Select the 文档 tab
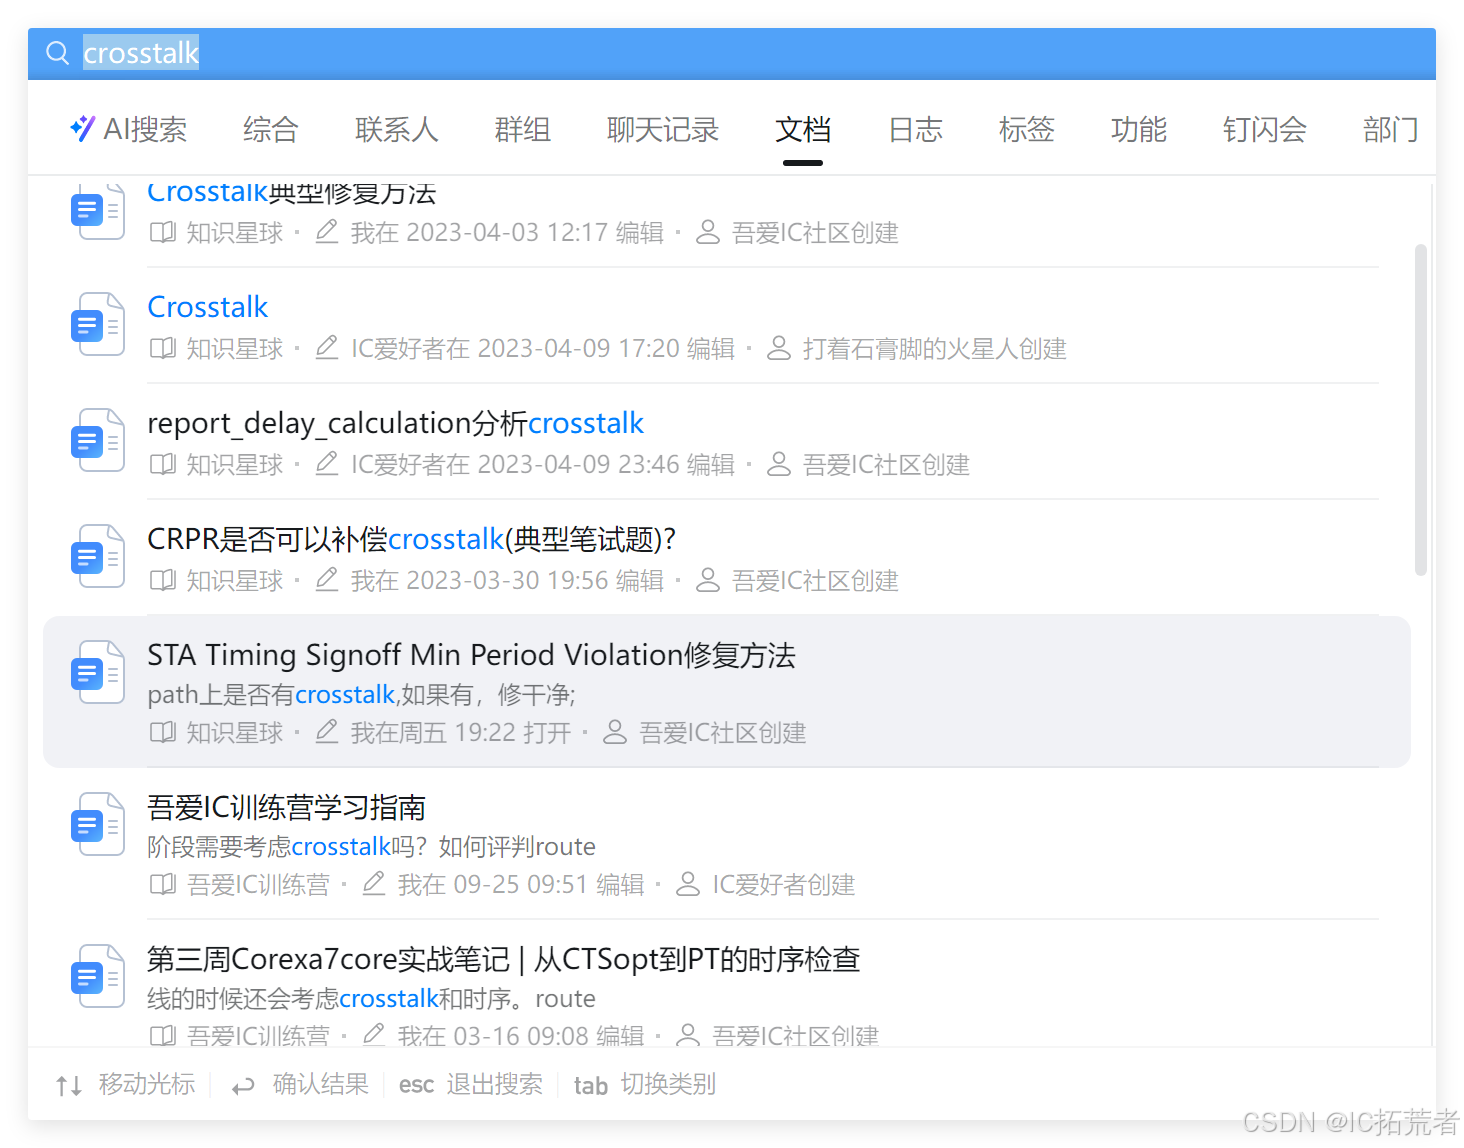The image size is (1464, 1148). pyautogui.click(x=803, y=129)
